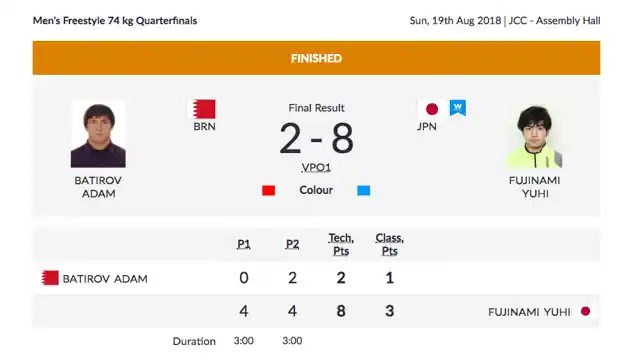Click BATIROV ADAM in score table
640x363 pixels.
pyautogui.click(x=105, y=279)
